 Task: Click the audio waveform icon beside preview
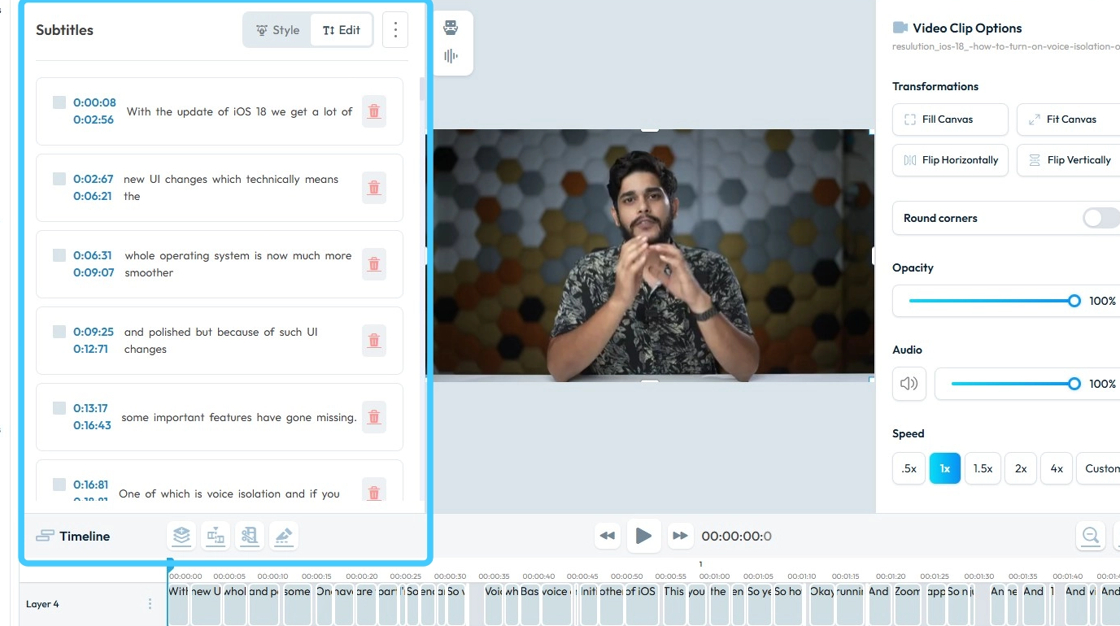point(451,56)
